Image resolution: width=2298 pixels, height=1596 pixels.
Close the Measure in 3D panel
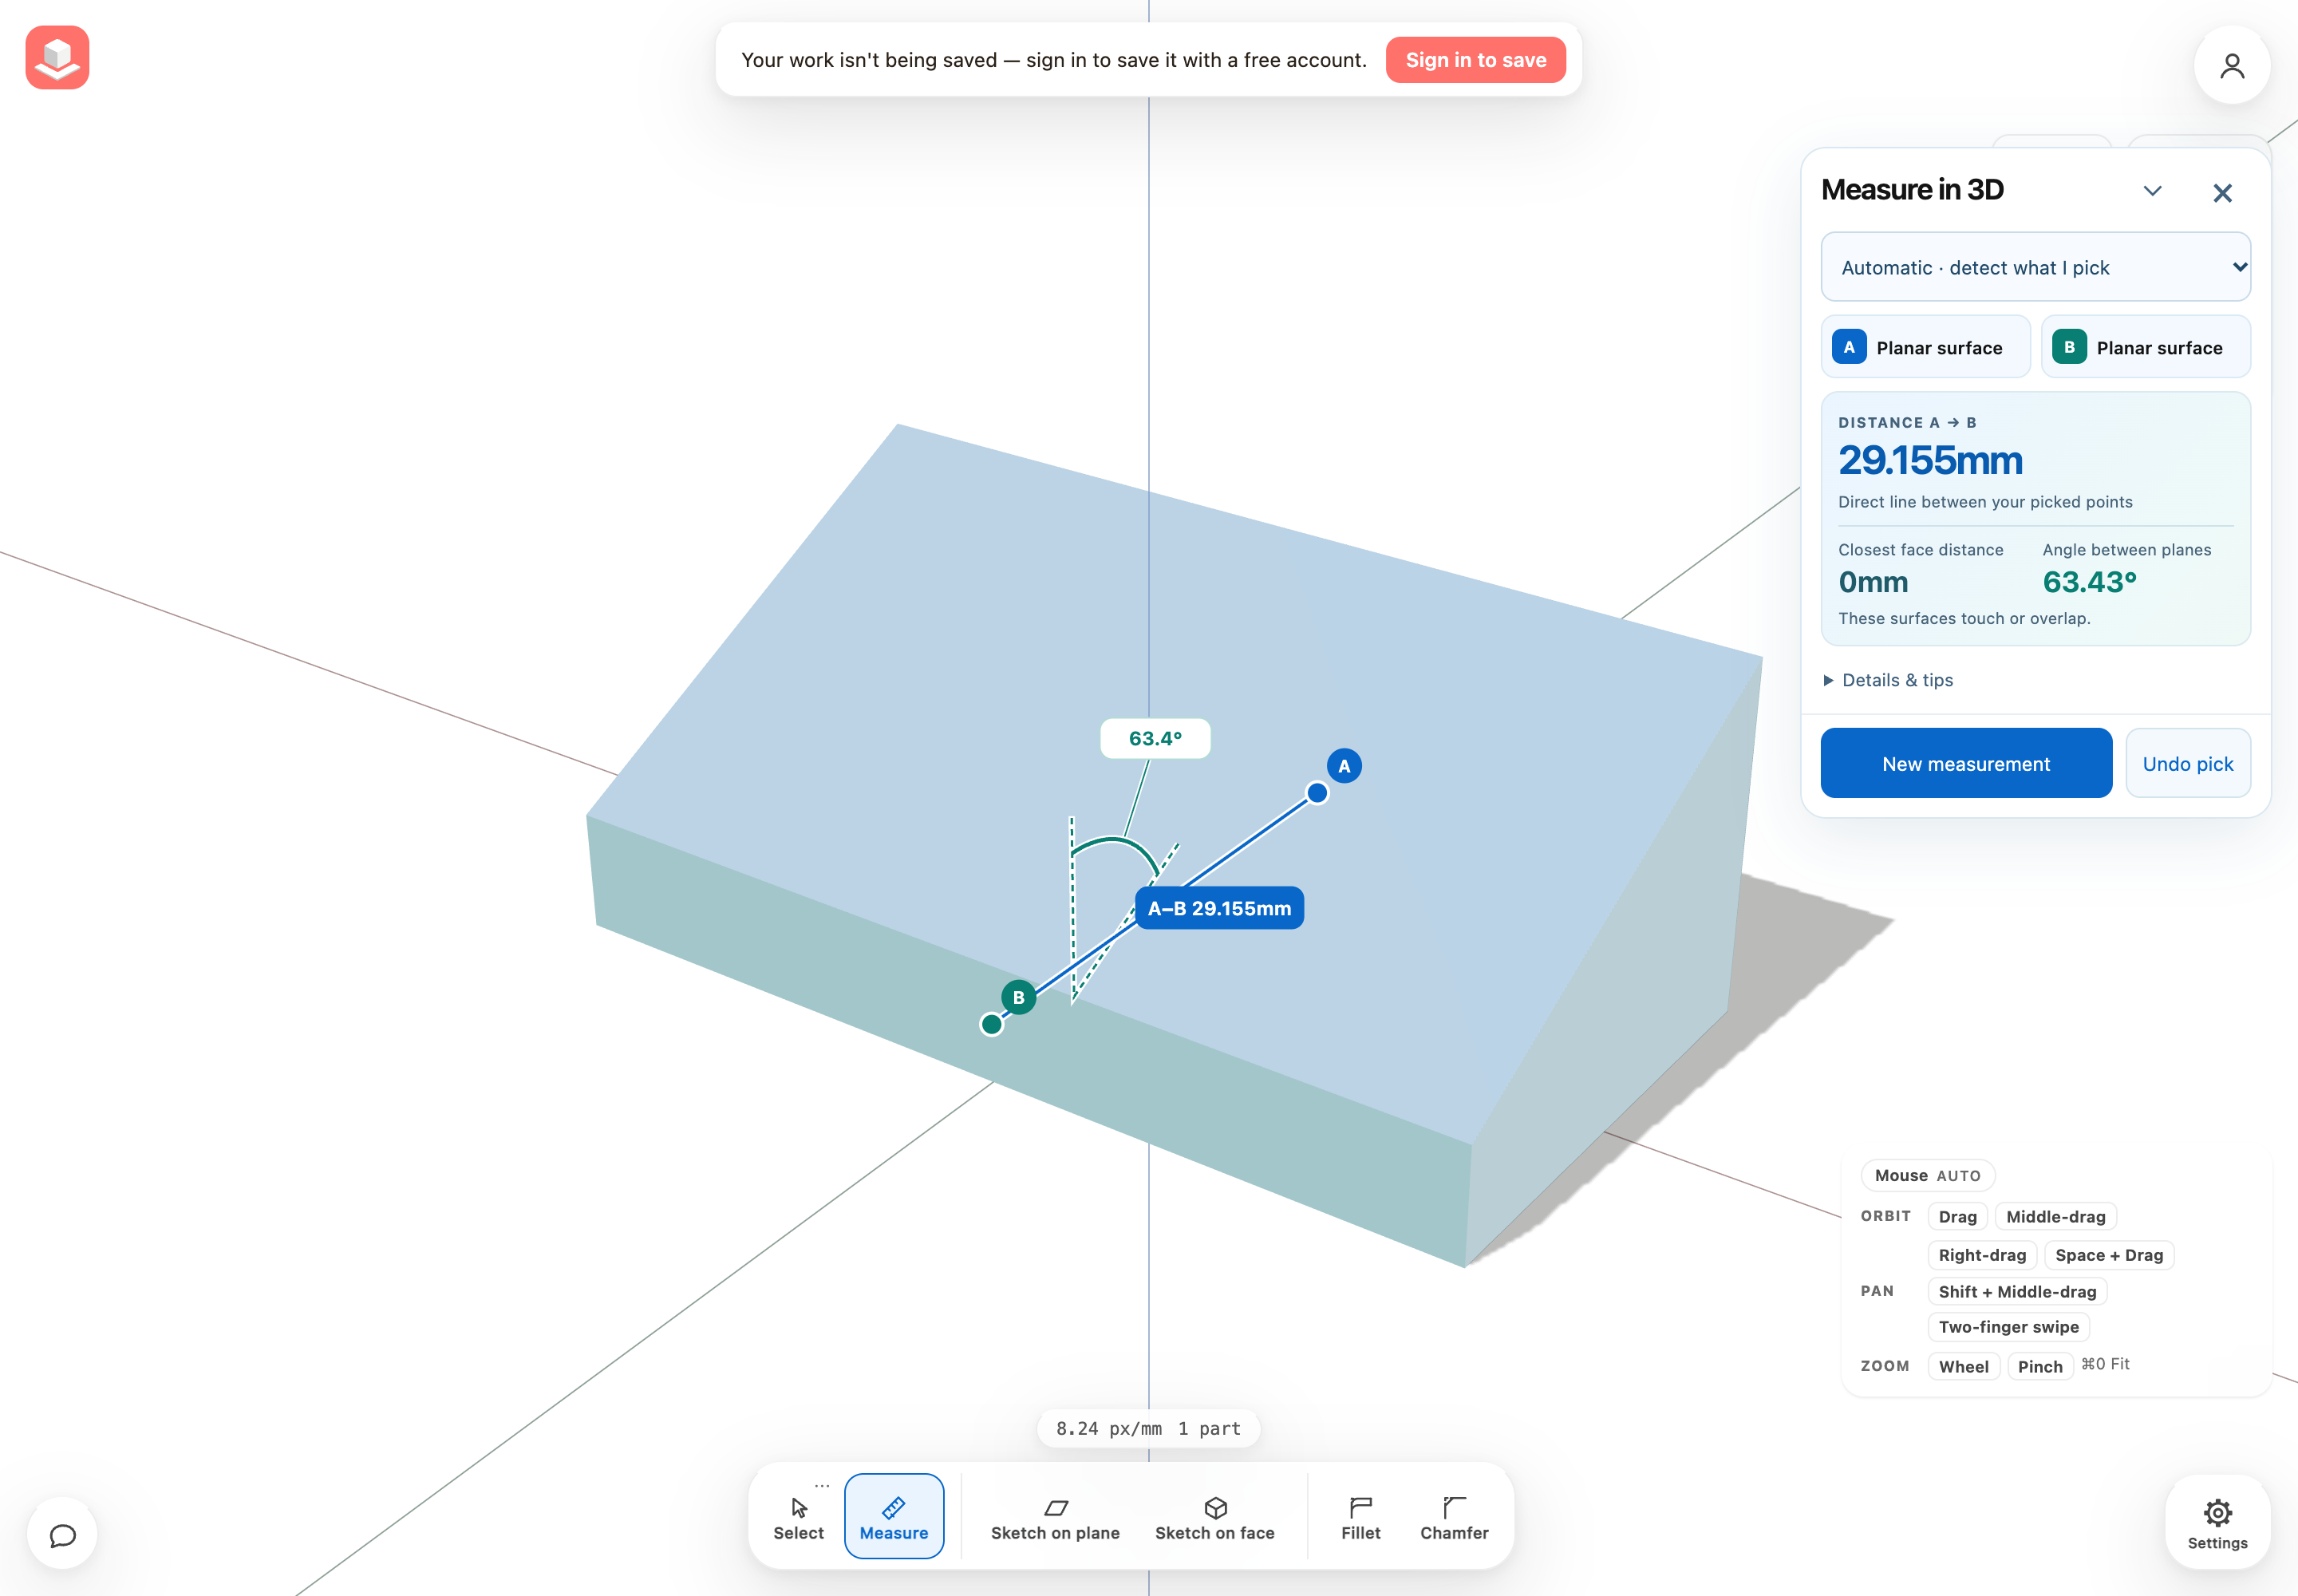2222,193
